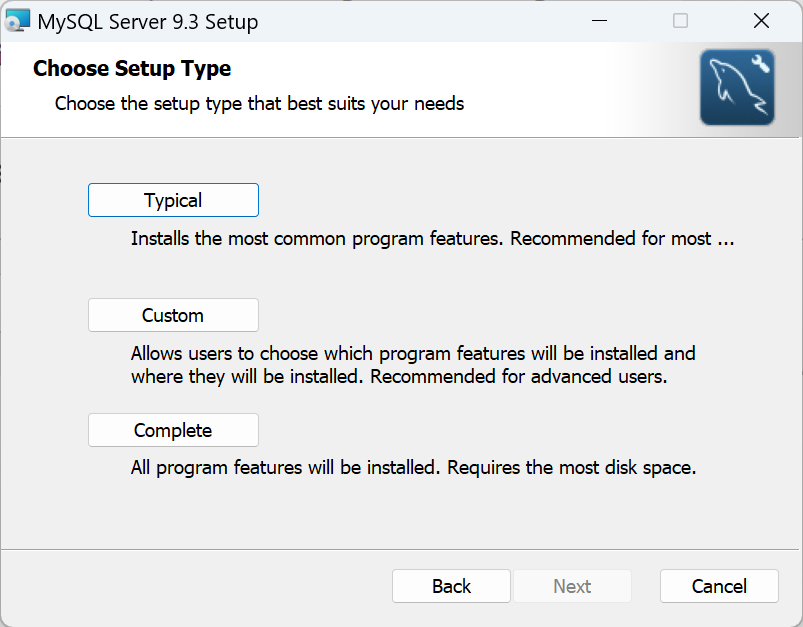This screenshot has width=803, height=627.
Task: Close the MySQL Server Setup window
Action: [761, 21]
